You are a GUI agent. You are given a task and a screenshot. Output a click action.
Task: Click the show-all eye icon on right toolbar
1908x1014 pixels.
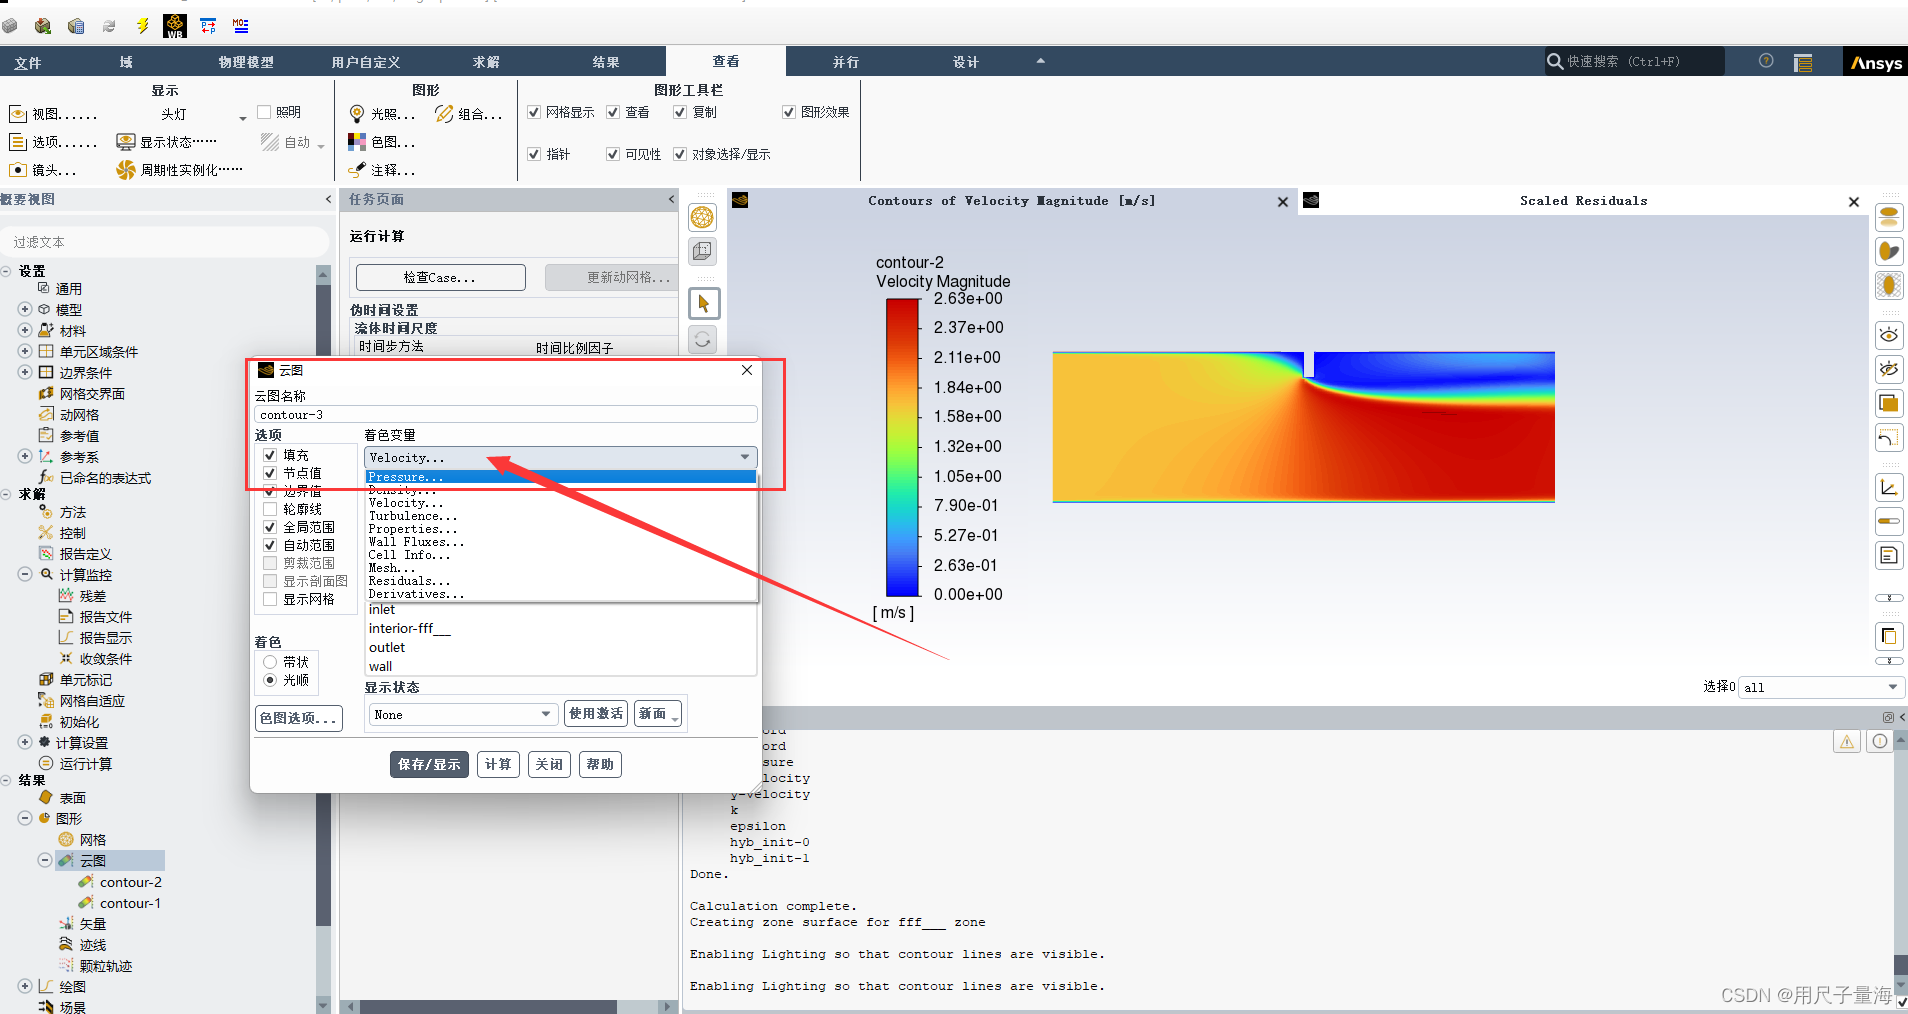pos(1889,335)
